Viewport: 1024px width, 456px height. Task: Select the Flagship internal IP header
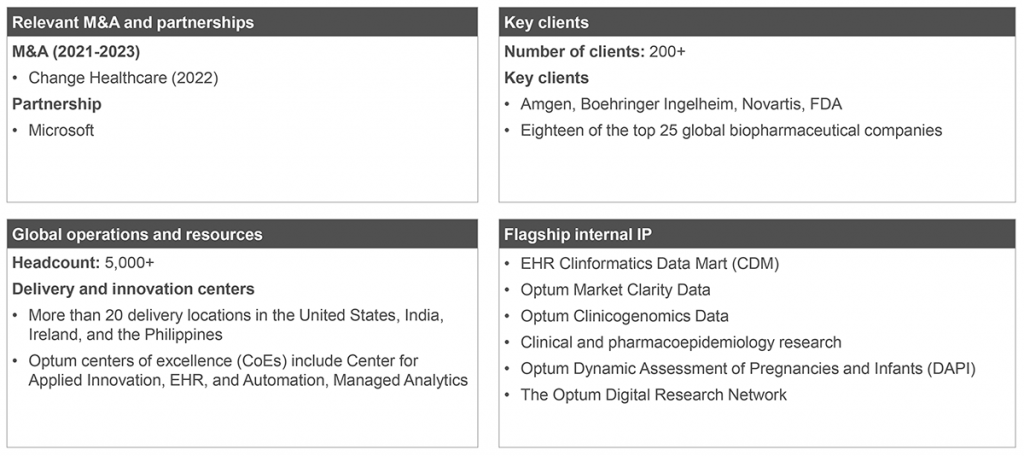click(x=757, y=234)
